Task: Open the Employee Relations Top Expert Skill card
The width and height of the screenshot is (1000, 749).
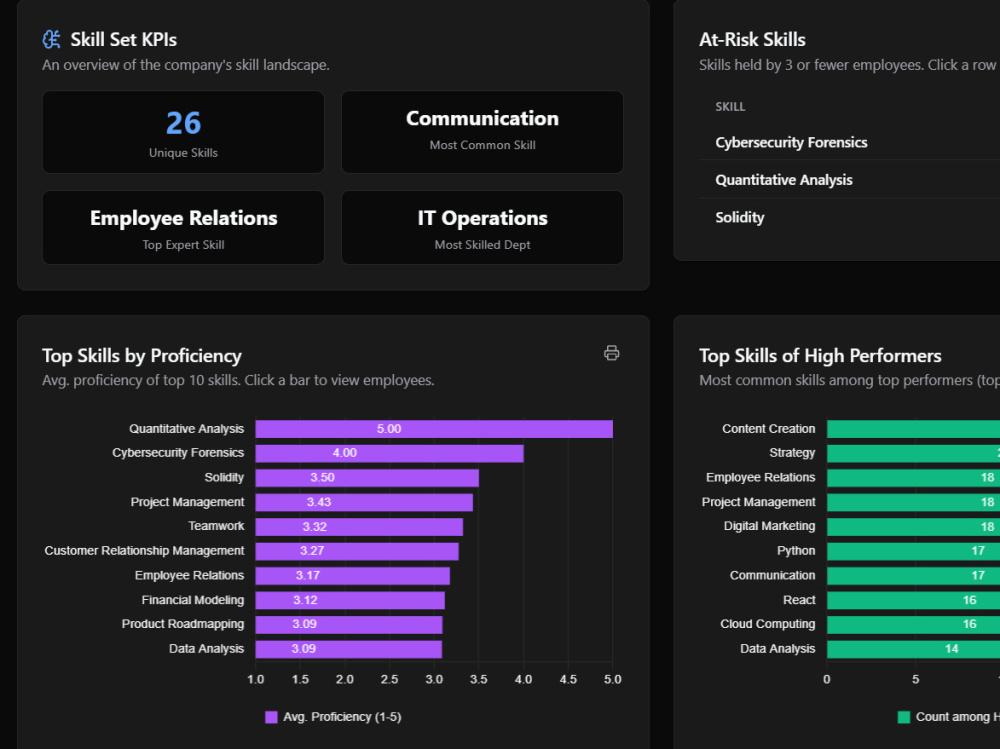Action: click(183, 228)
